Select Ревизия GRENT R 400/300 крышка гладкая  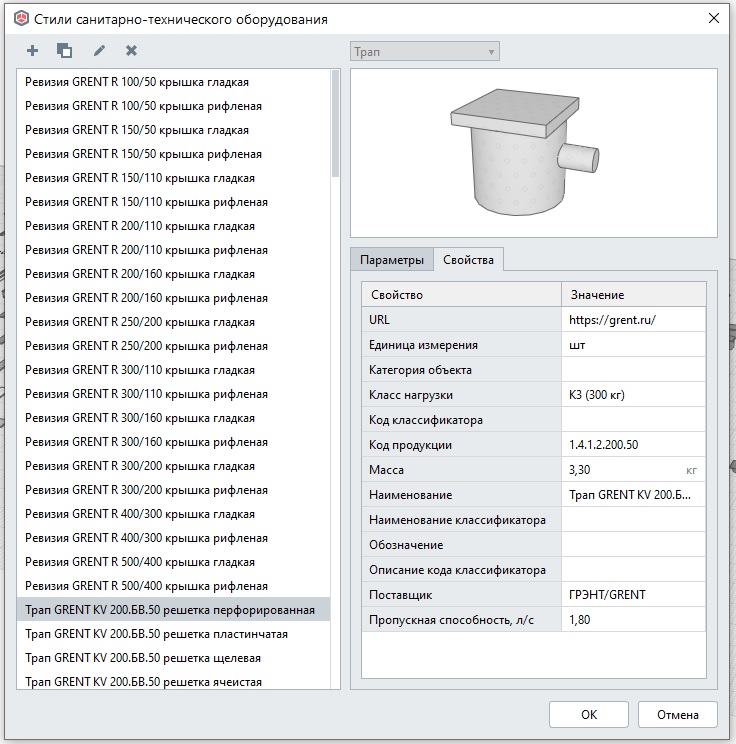pos(174,514)
